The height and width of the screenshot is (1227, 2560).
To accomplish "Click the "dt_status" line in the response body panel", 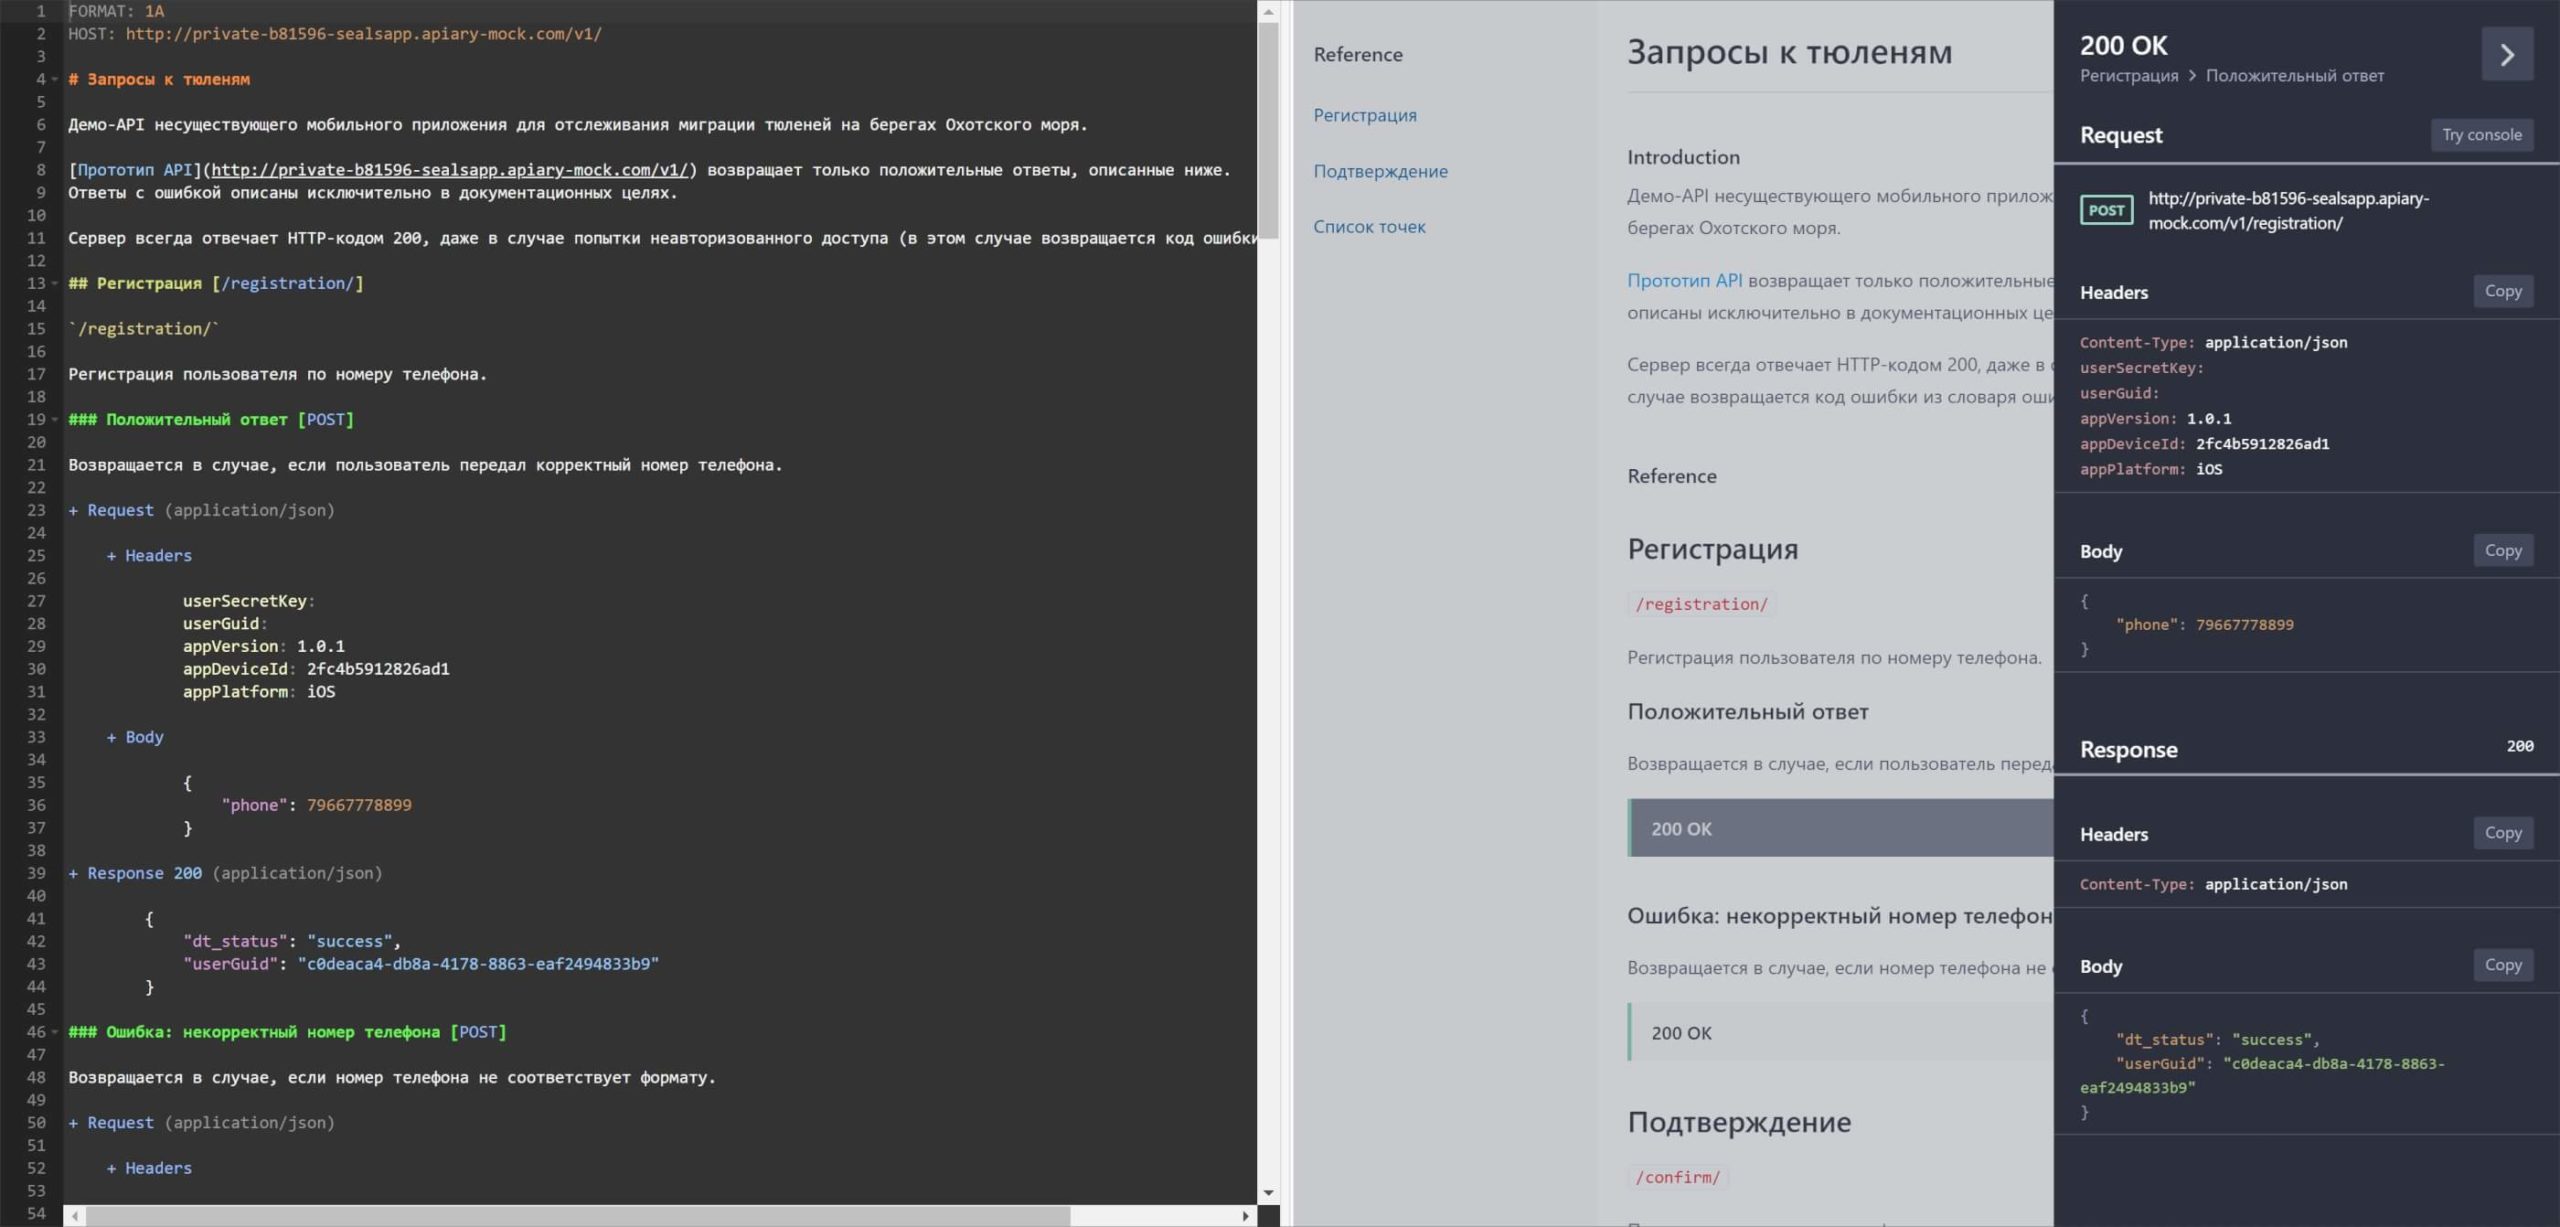I will (2217, 1039).
